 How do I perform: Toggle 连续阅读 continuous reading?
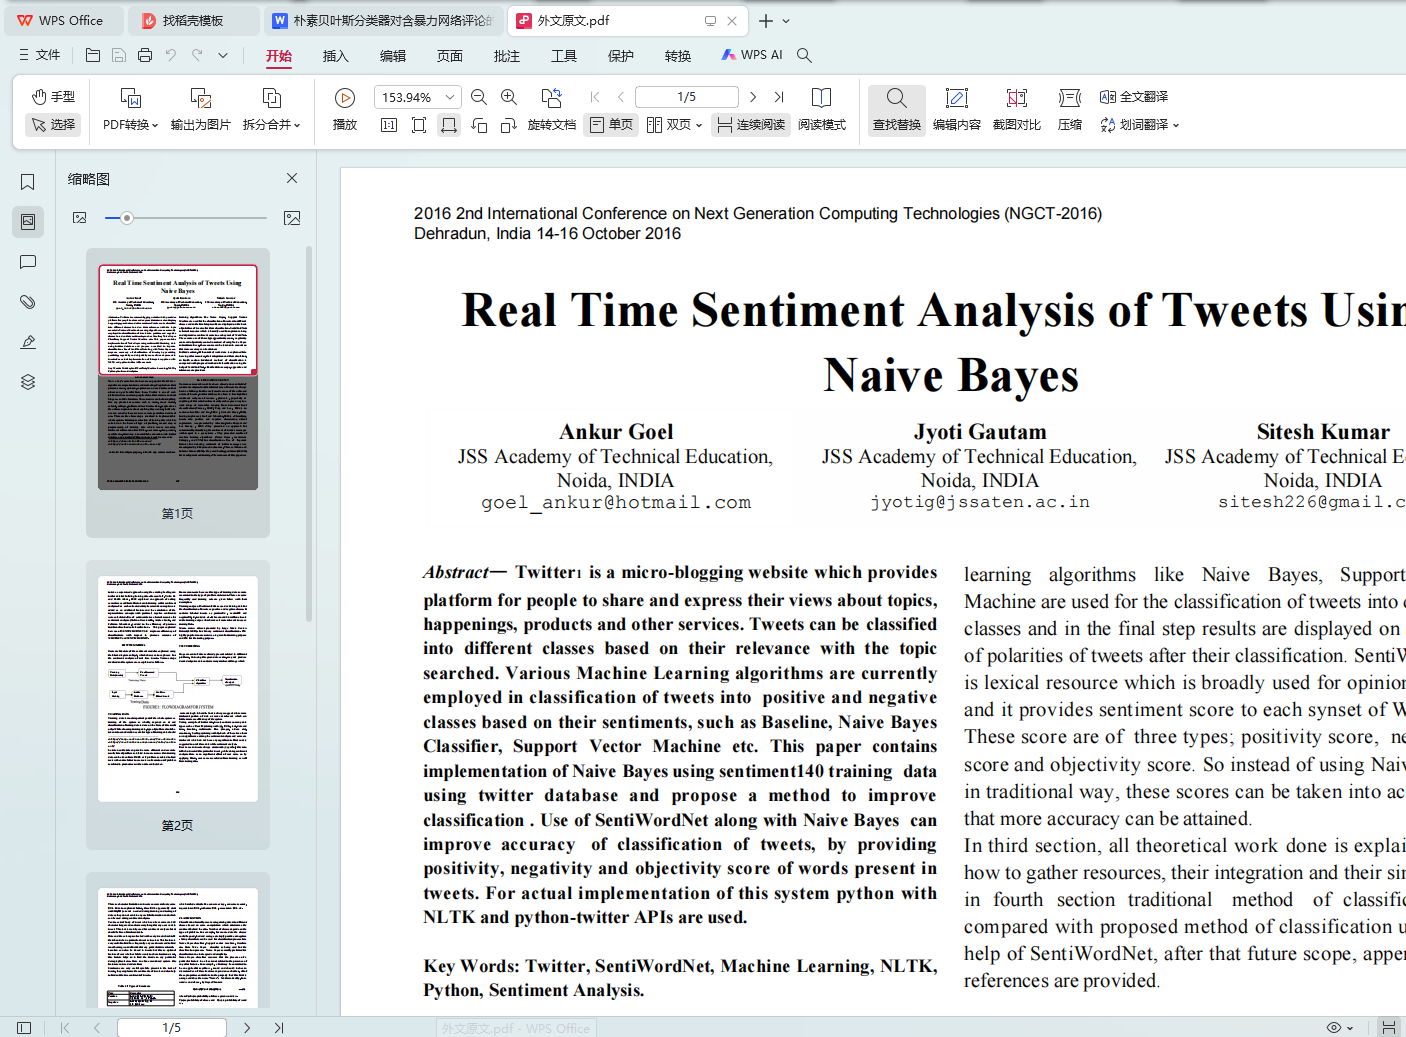[x=751, y=125]
